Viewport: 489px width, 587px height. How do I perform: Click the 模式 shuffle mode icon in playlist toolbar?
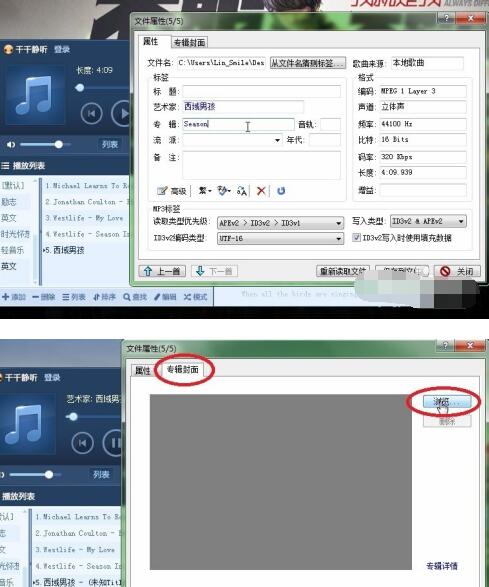pyautogui.click(x=187, y=297)
